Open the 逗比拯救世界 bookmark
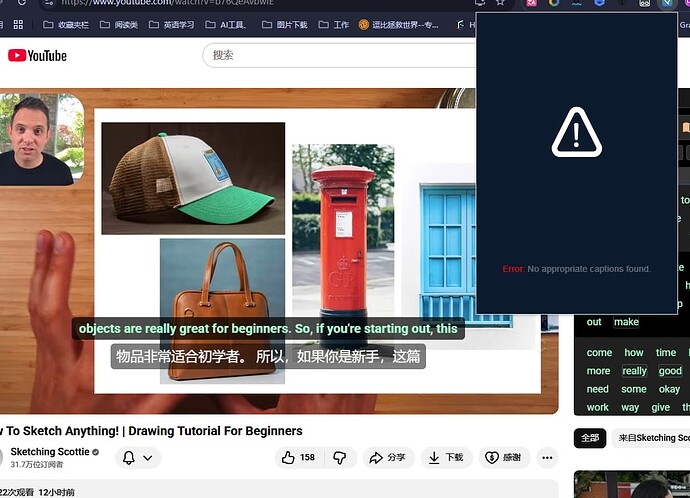 tap(399, 25)
